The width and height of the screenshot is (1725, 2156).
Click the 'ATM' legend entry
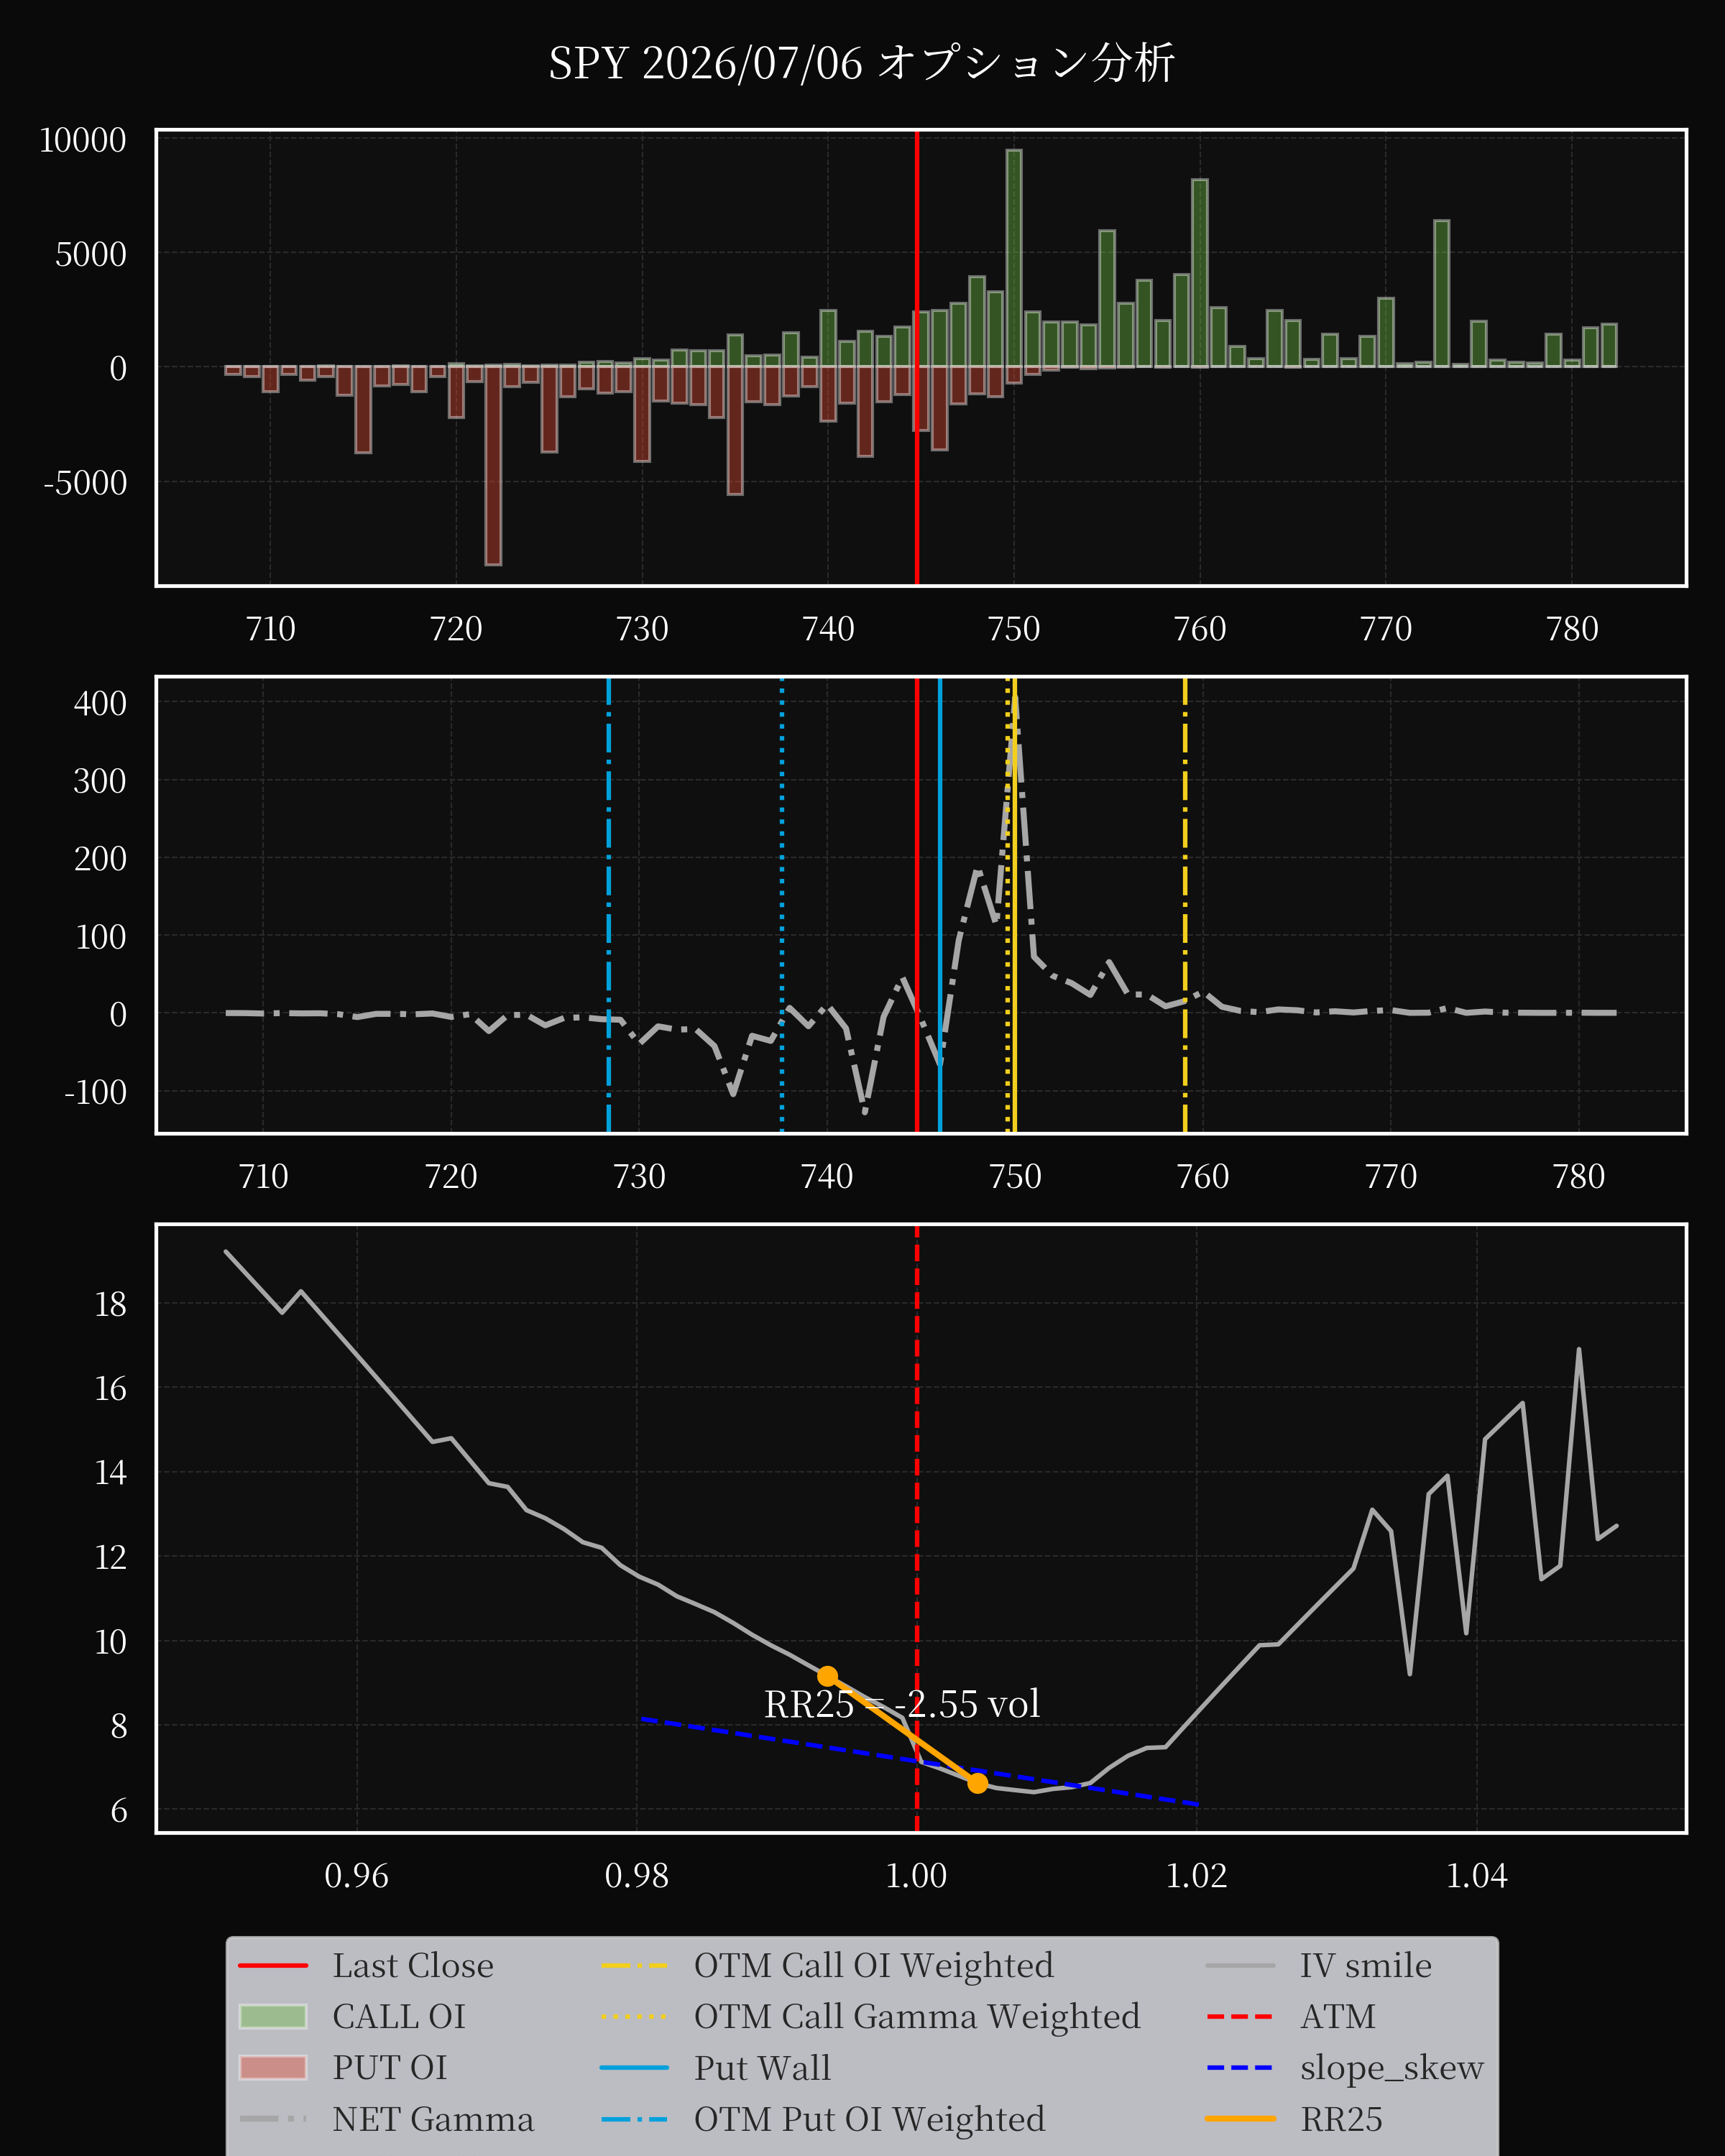pos(1291,2017)
